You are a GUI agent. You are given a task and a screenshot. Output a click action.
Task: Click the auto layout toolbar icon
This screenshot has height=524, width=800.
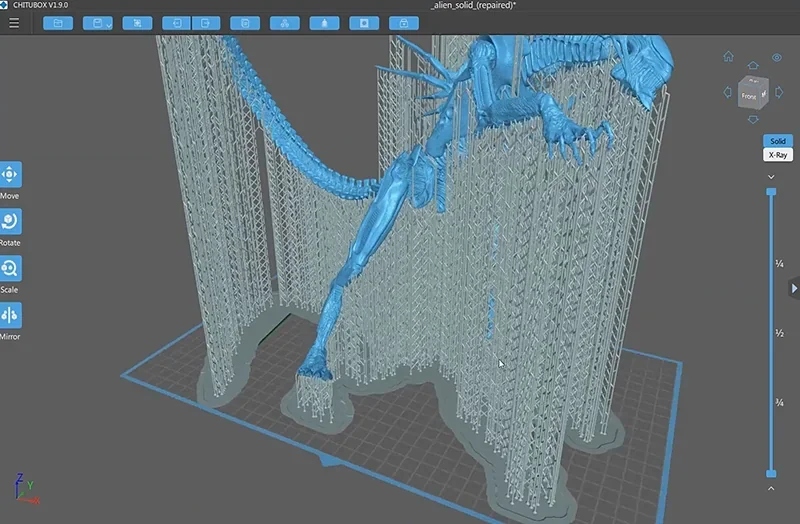(285, 23)
